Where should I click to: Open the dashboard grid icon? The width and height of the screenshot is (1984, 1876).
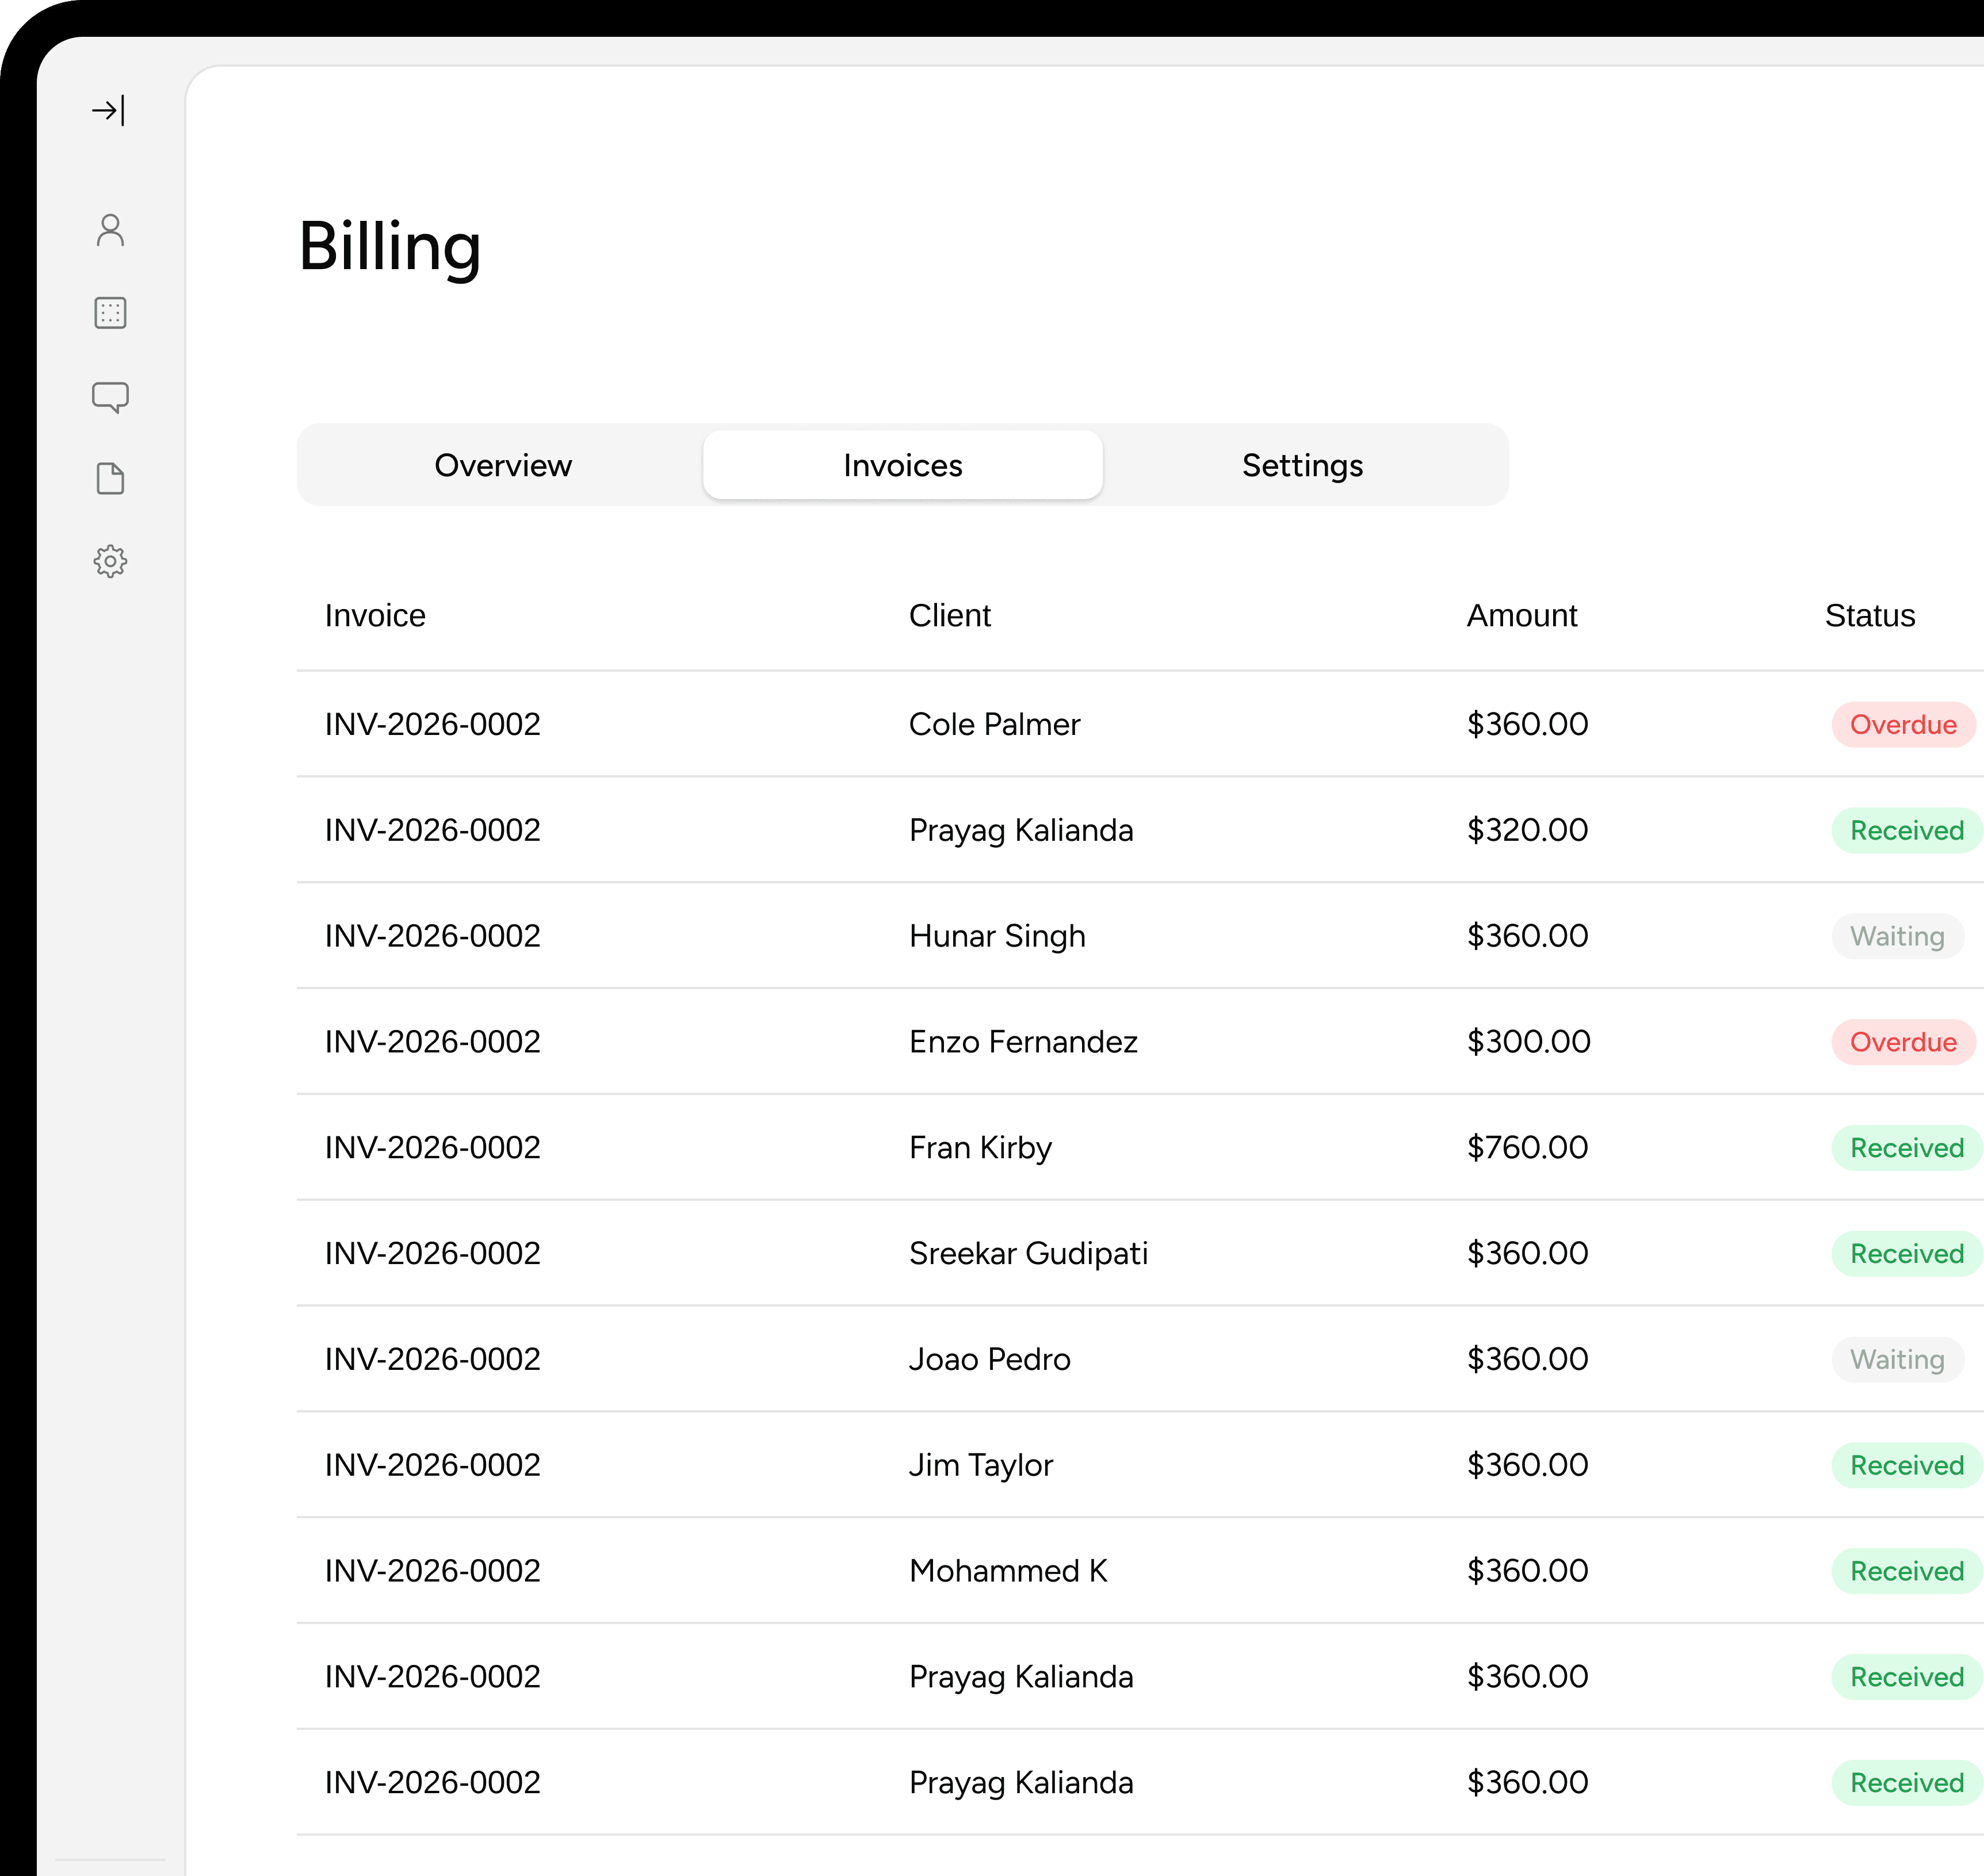[x=110, y=312]
